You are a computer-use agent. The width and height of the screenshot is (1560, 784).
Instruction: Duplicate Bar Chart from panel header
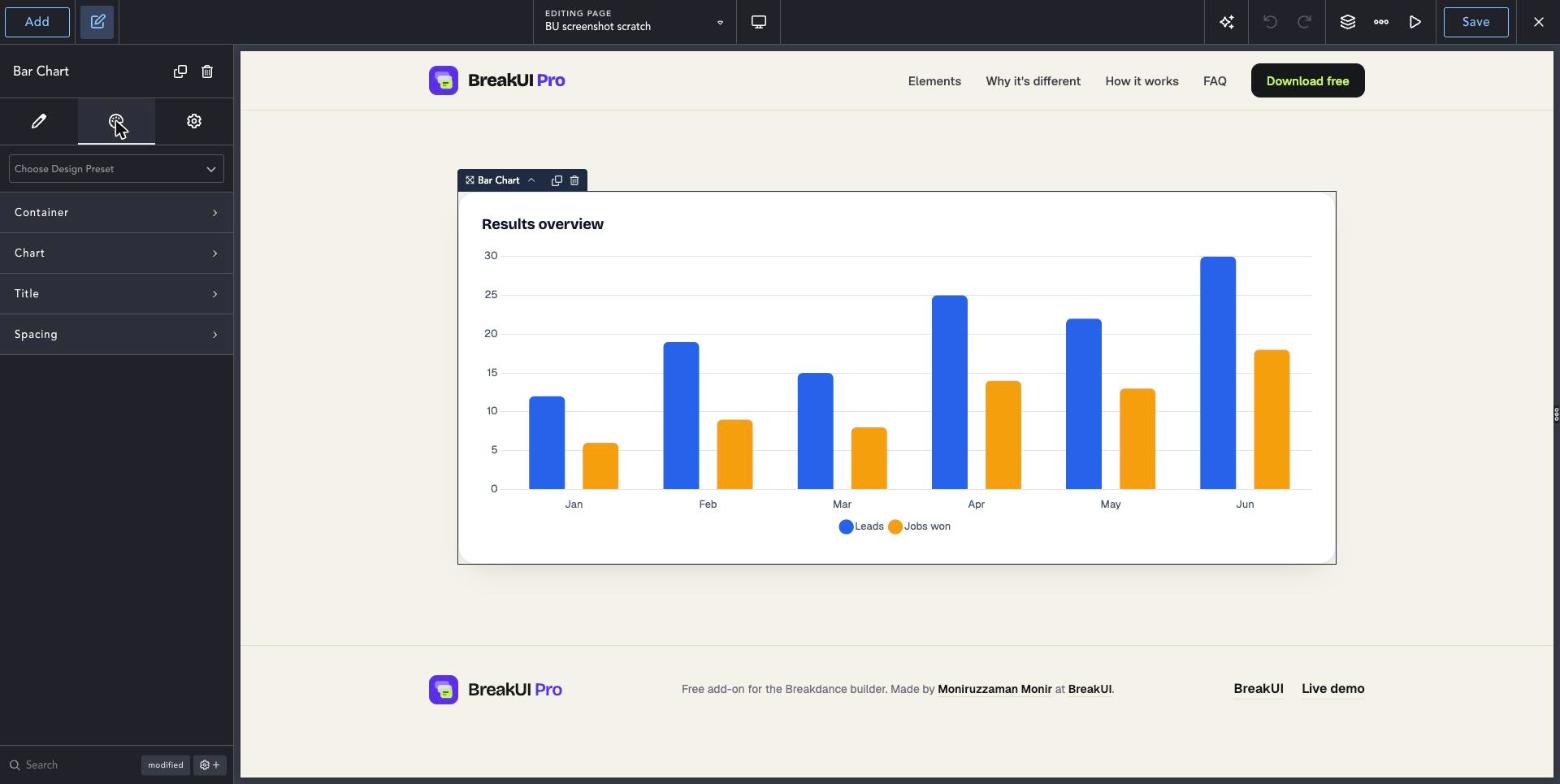[180, 71]
